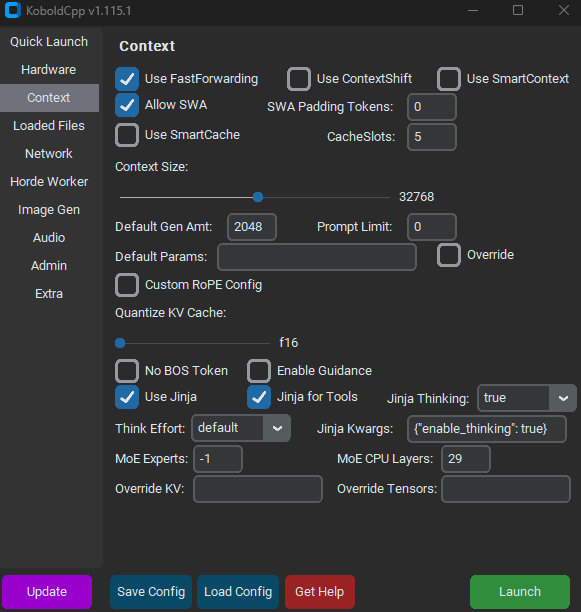
Task: Click the Override Tensors text field
Action: pyautogui.click(x=506, y=489)
